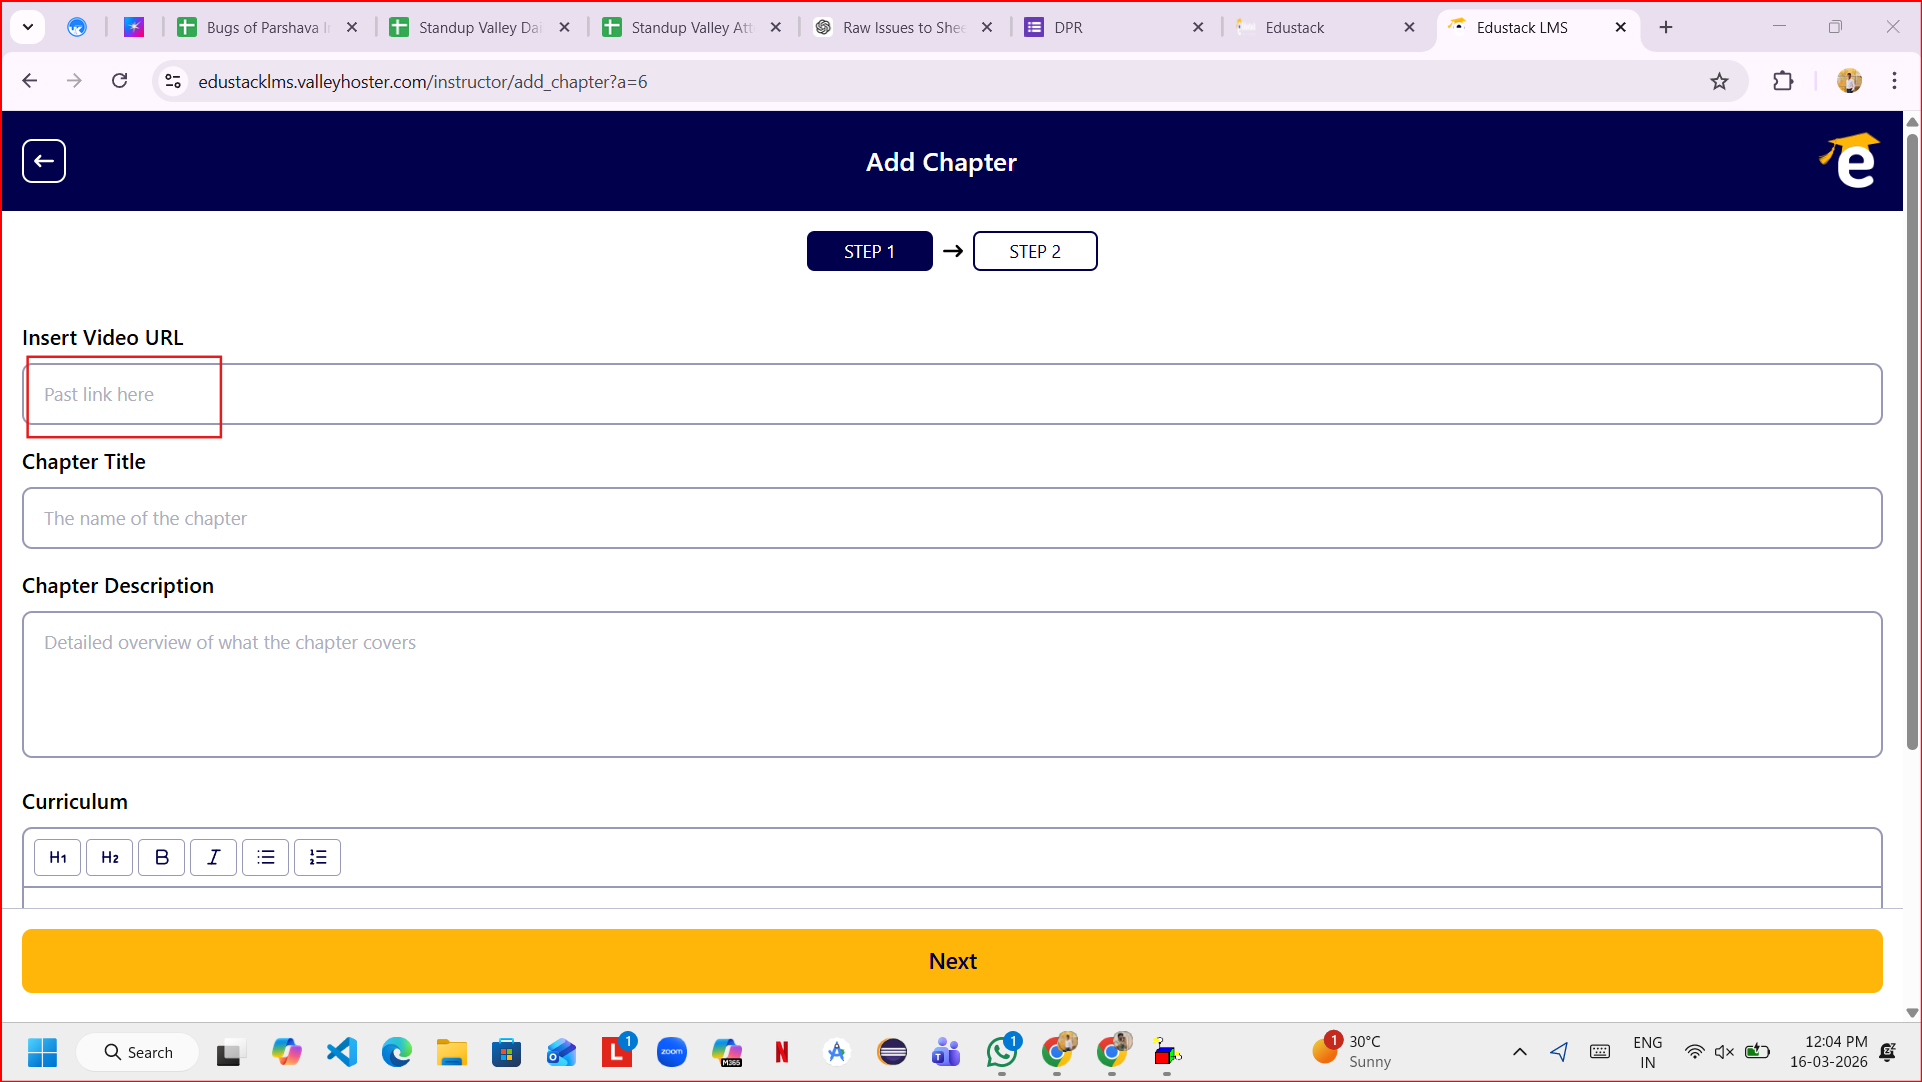Apply Heading 2 format in Curriculum editor
The image size is (1922, 1082).
[110, 857]
